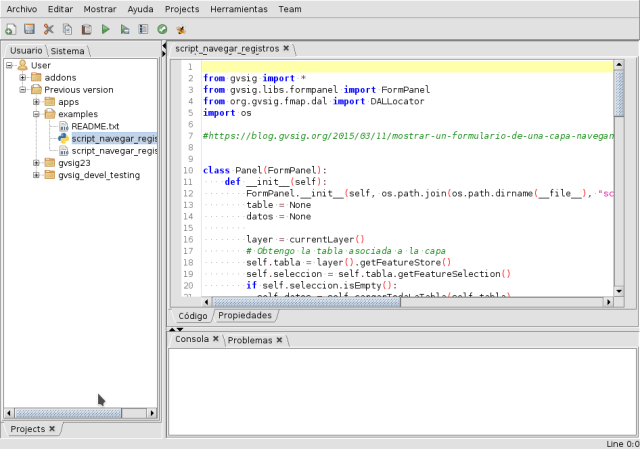Click the Save (floppy disk) icon
Viewport: 640px width, 449px height.
[29, 30]
